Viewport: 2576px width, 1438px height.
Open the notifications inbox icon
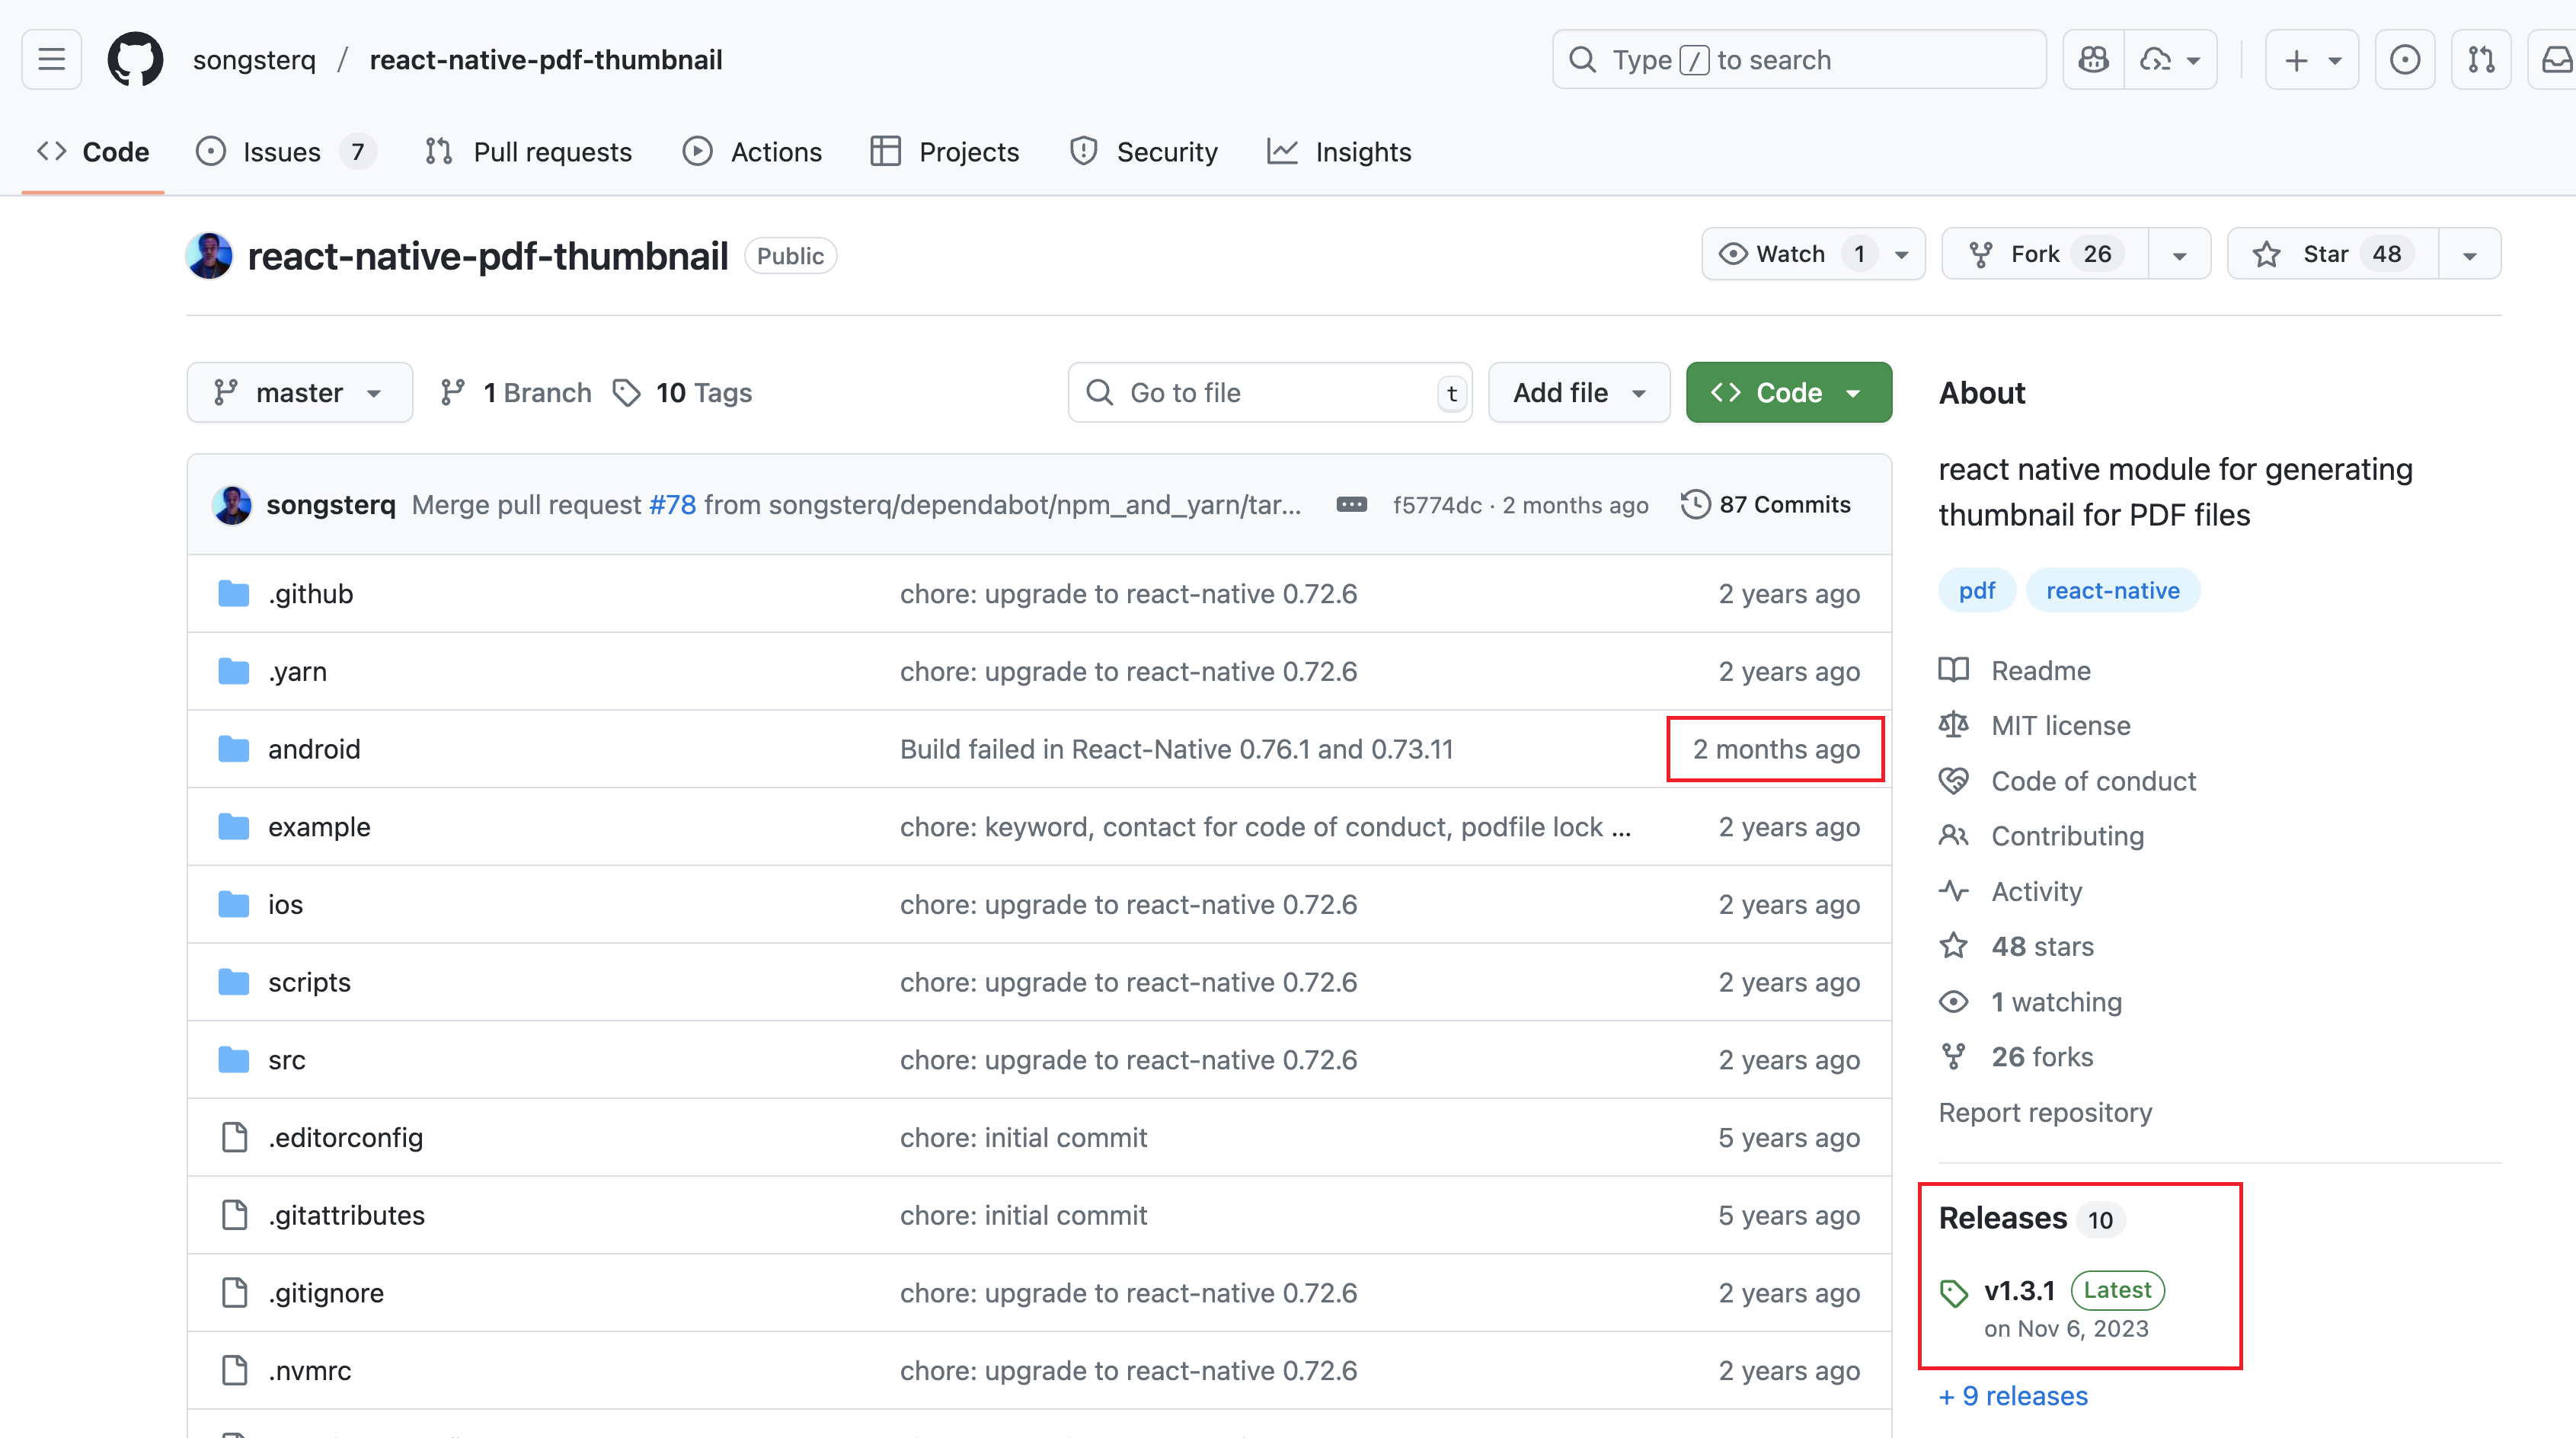pos(2553,59)
